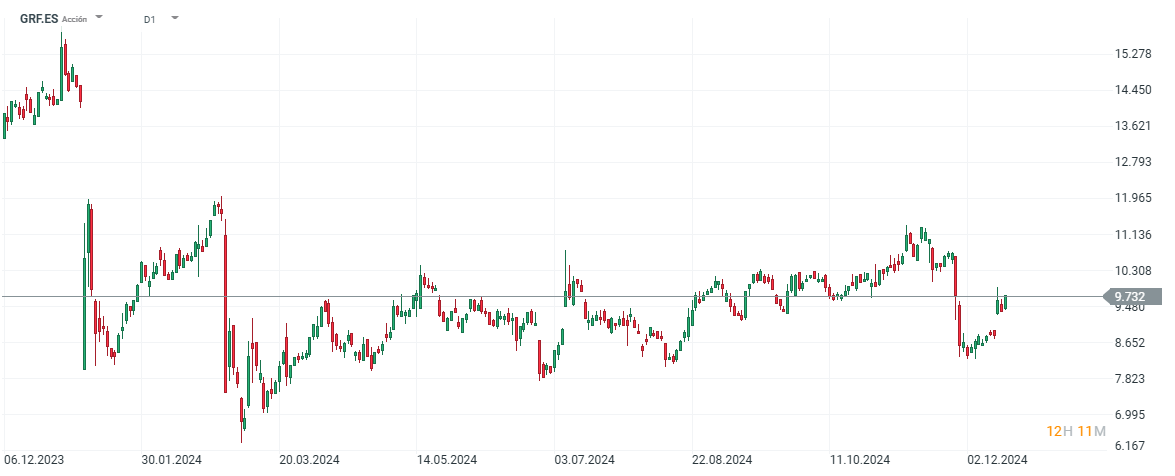1175x476 pixels.
Task: Select the 12.793 price scale label
Action: click(x=1135, y=162)
